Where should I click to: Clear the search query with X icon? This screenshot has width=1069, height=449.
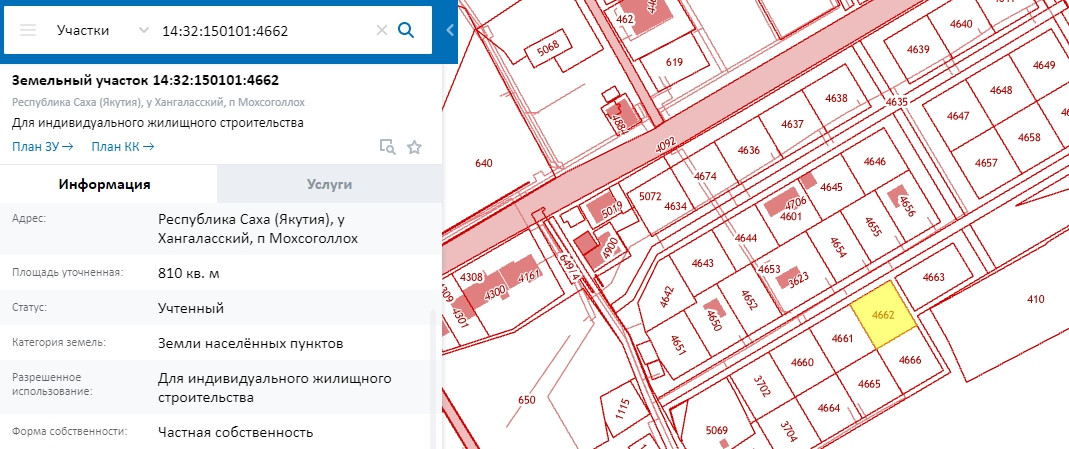pyautogui.click(x=382, y=30)
